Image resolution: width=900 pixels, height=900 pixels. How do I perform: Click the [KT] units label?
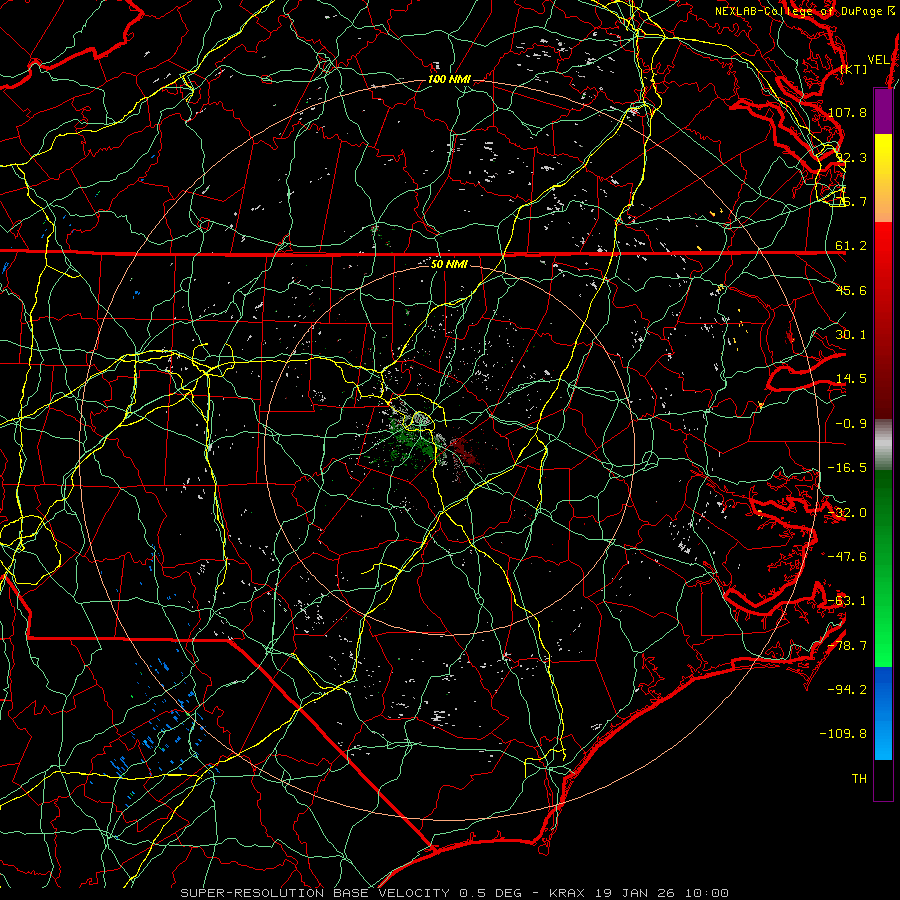(854, 69)
